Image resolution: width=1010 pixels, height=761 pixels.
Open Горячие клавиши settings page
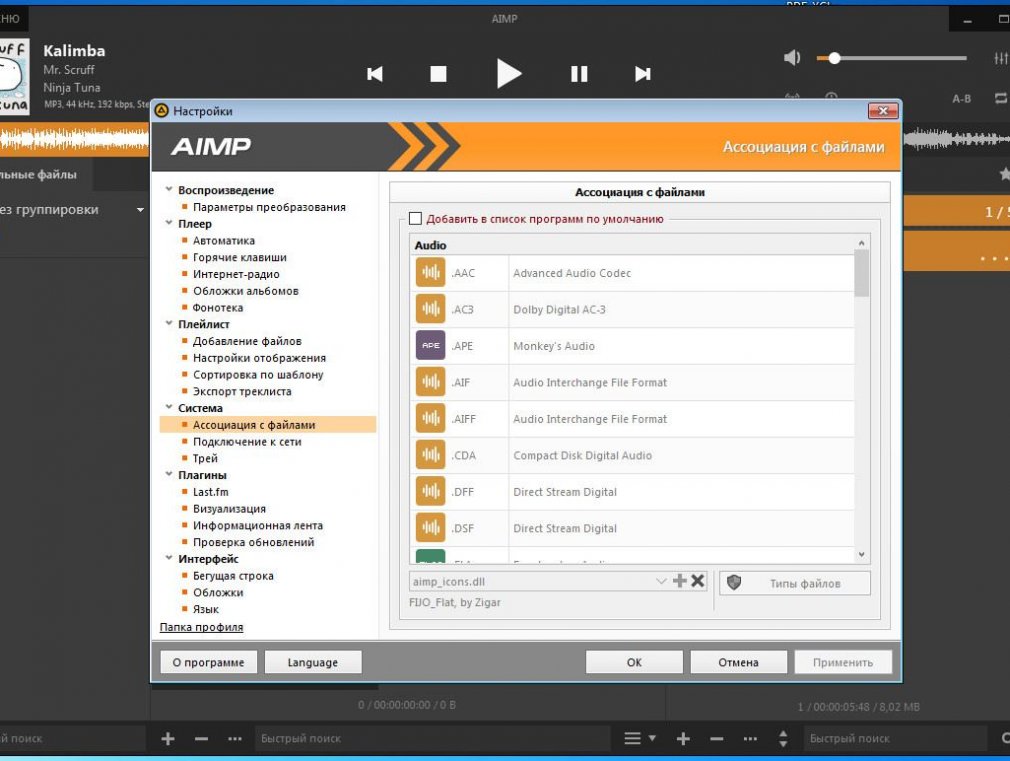[240, 257]
